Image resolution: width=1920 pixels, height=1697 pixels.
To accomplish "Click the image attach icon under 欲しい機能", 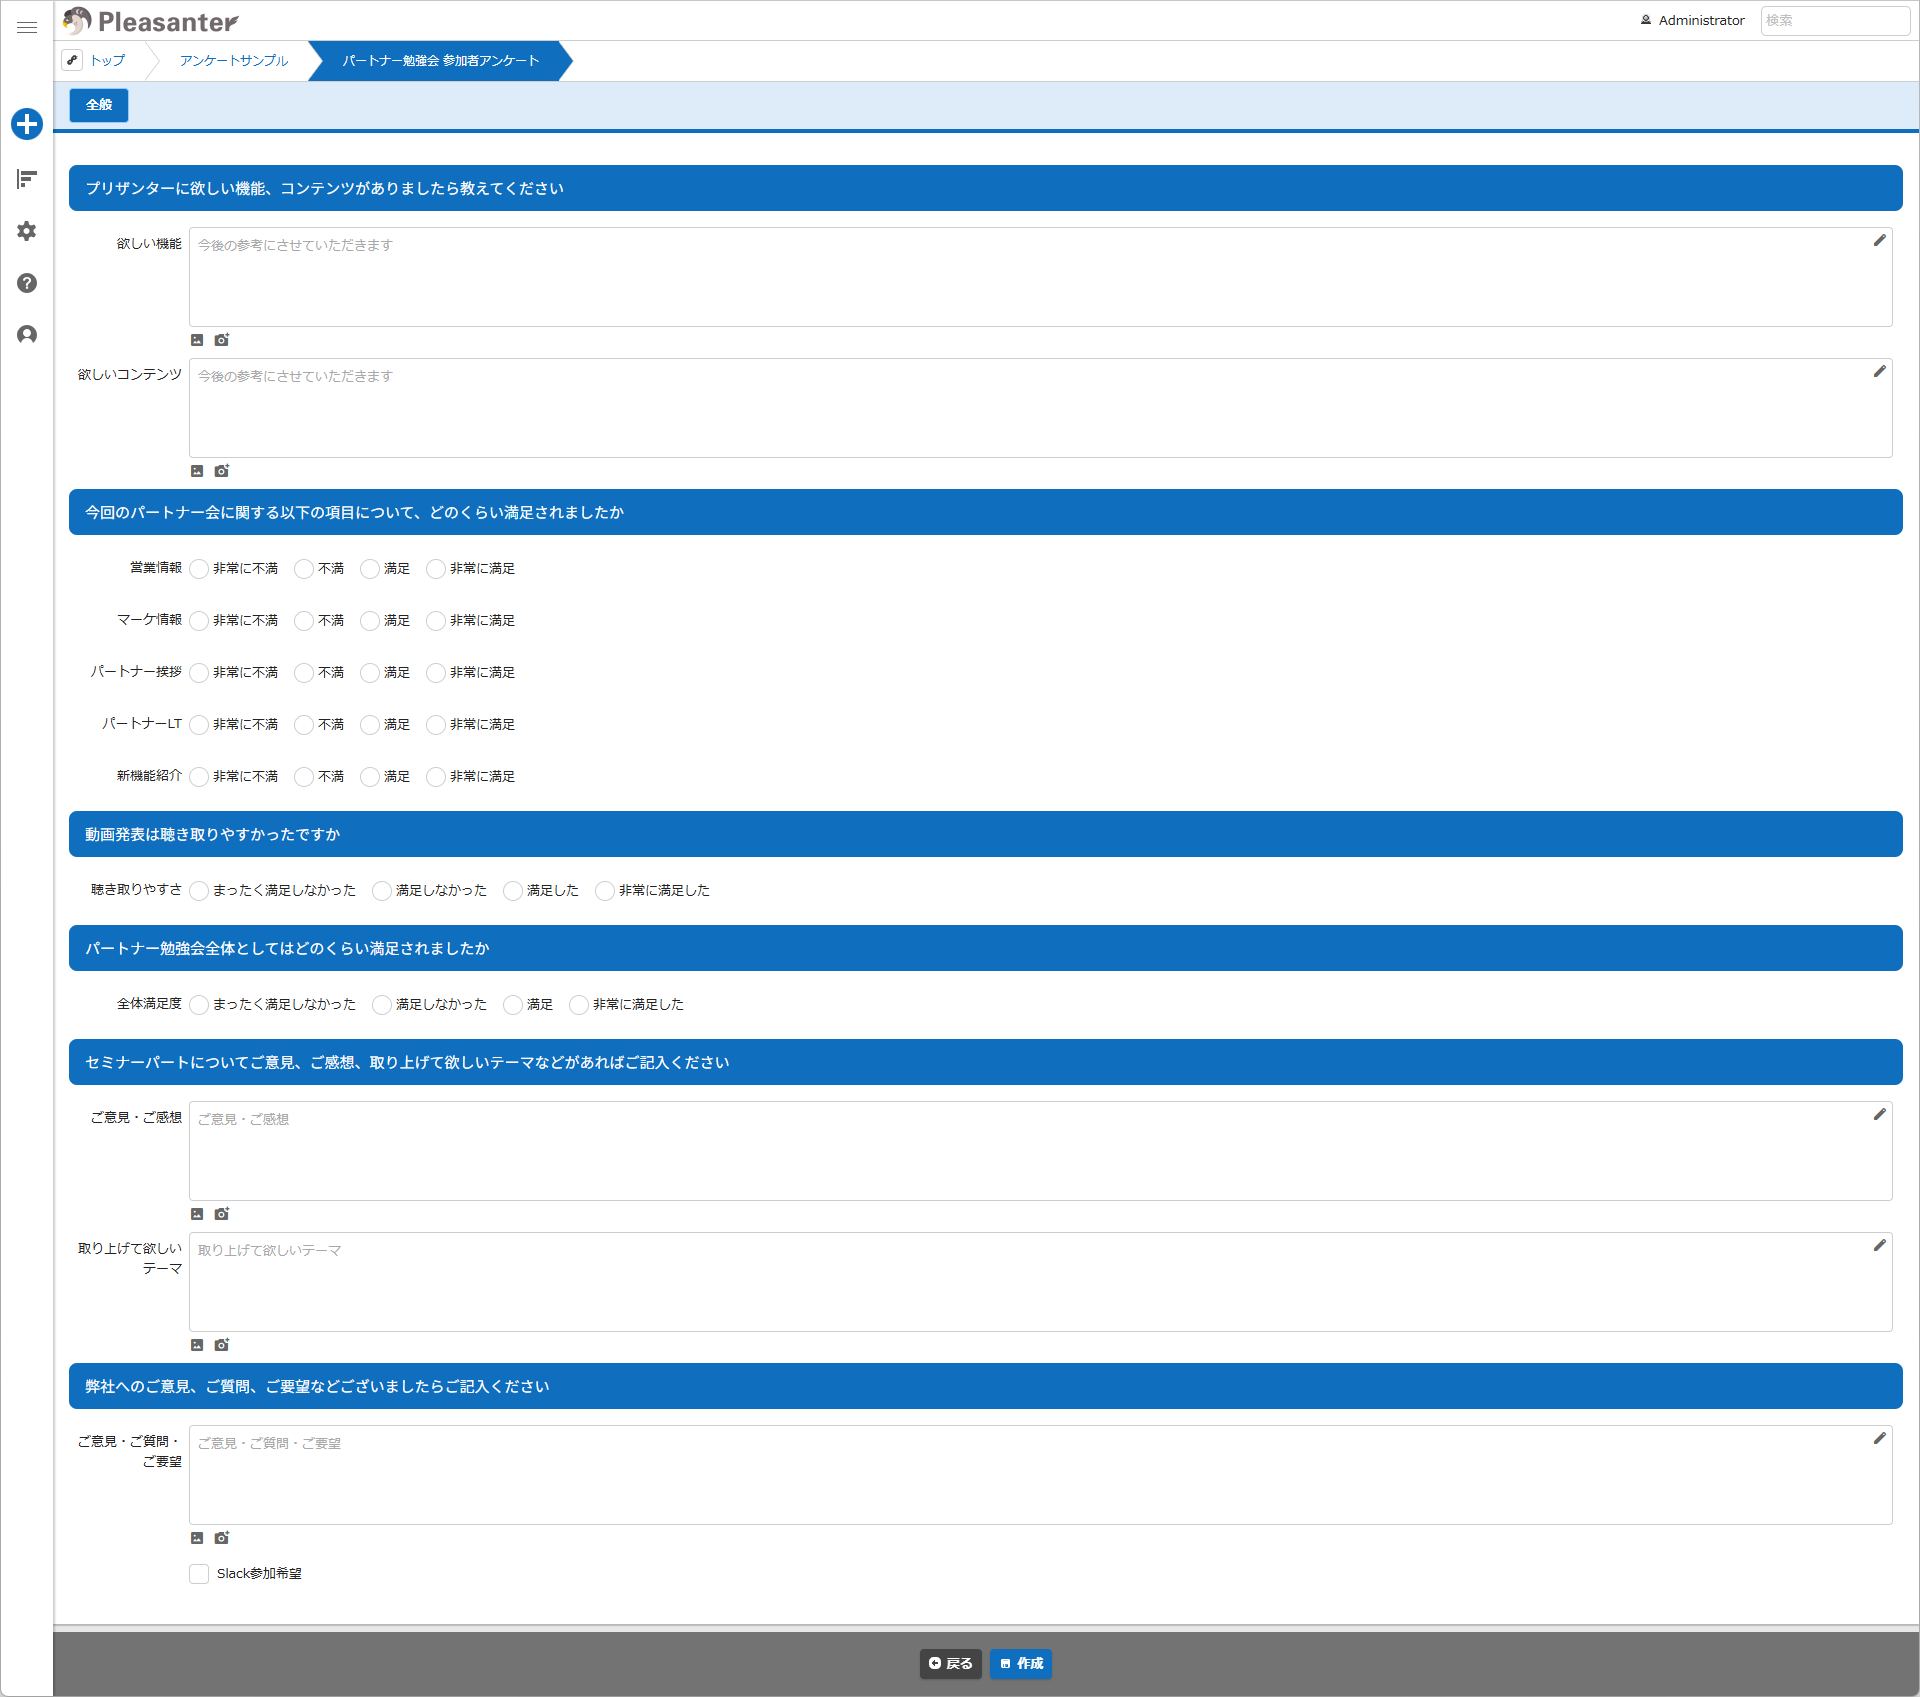I will point(197,340).
